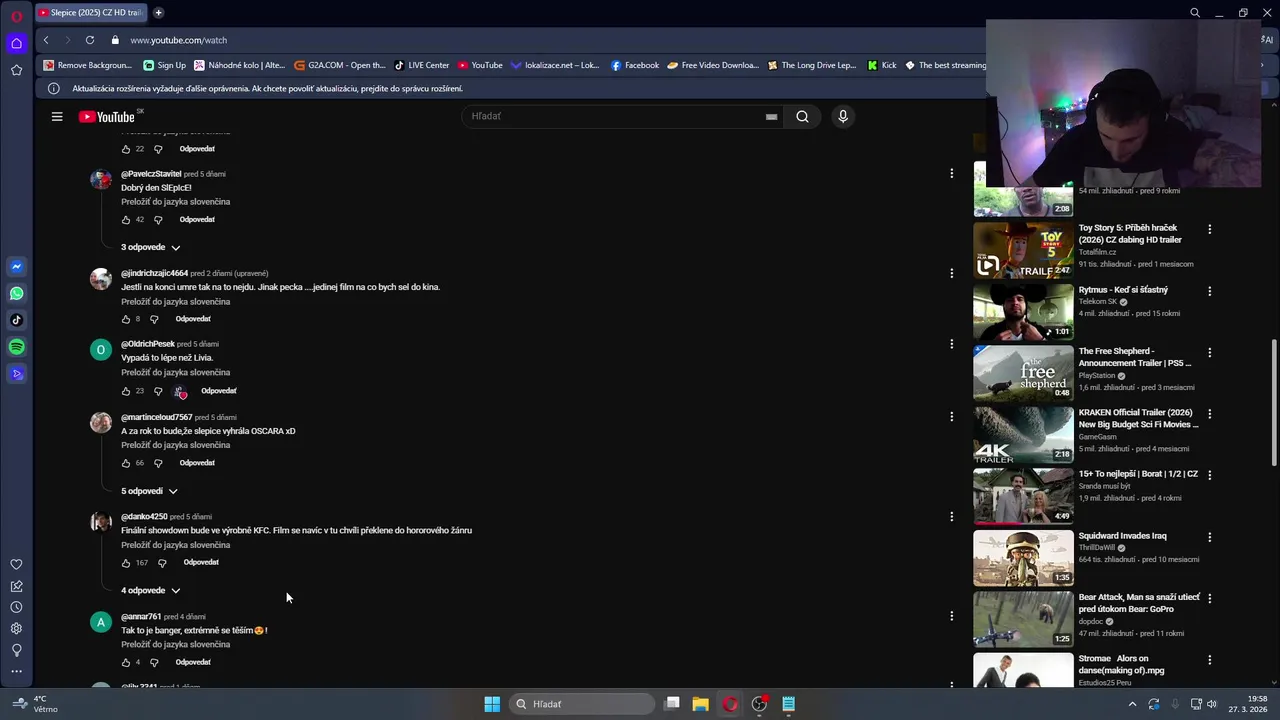Open the Opera sidebar home icon
Viewport: 1280px width, 720px height.
point(16,43)
